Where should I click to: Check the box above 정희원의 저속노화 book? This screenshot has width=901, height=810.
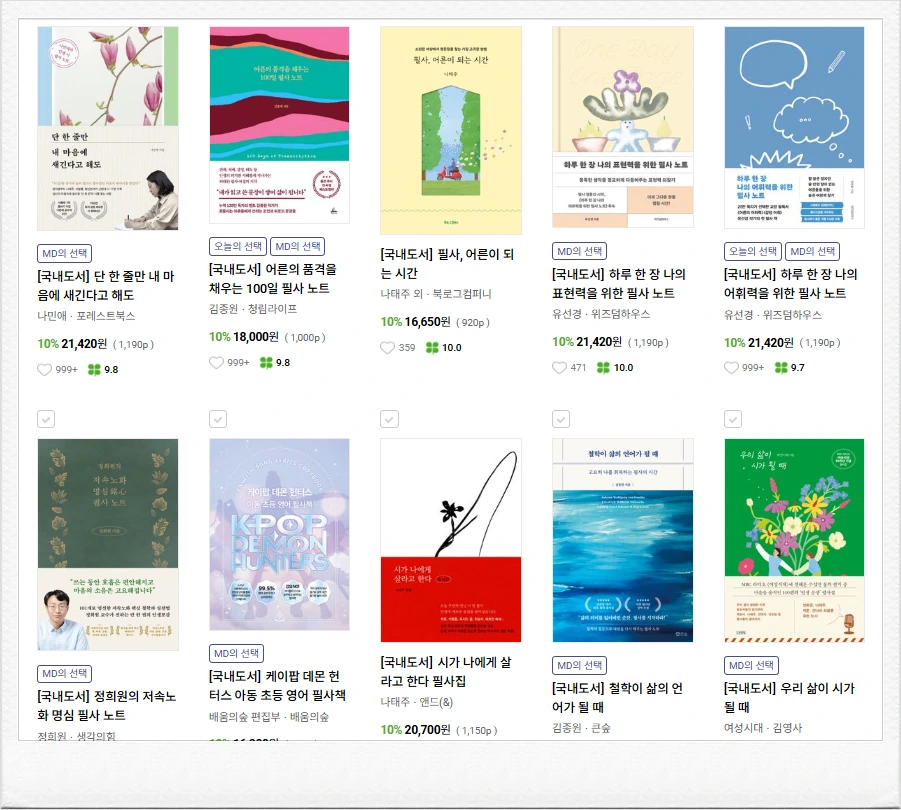46,419
